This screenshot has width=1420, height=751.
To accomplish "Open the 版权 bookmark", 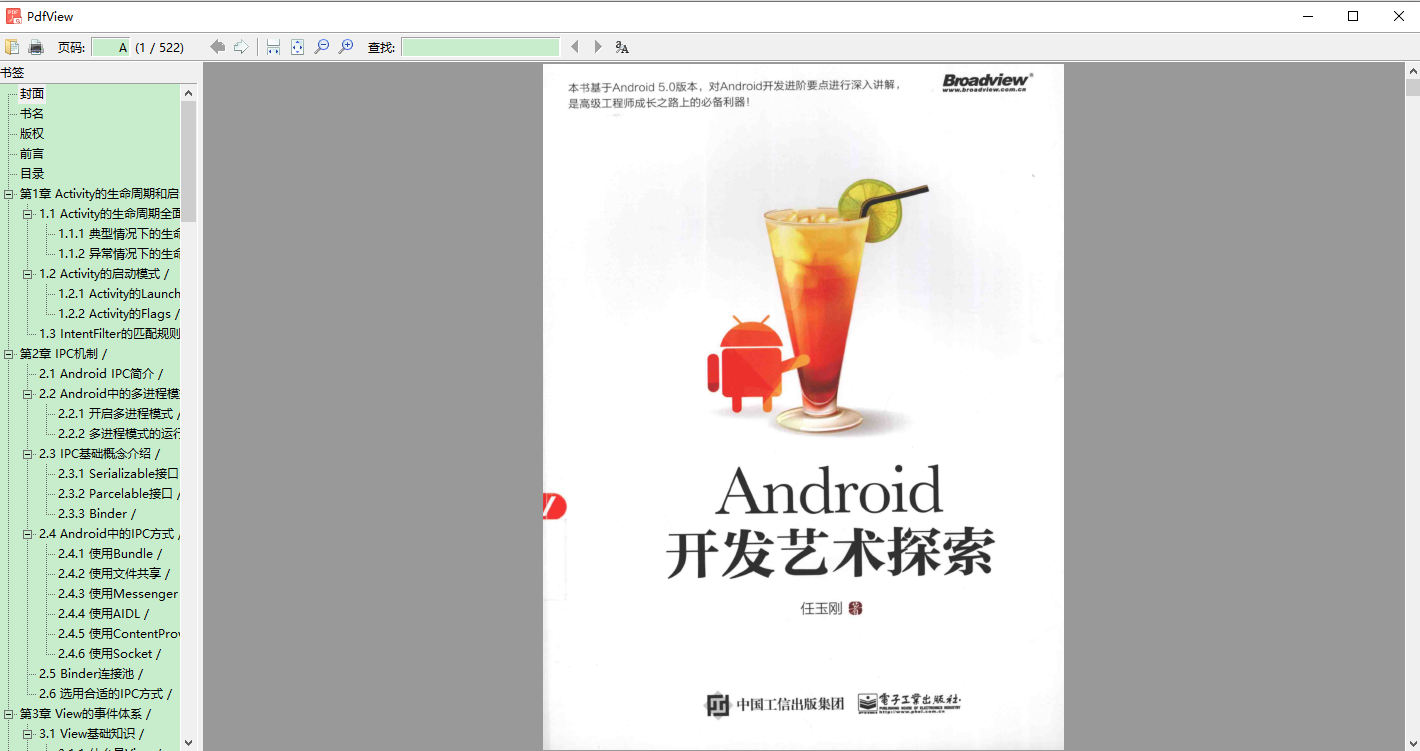I will coord(32,133).
